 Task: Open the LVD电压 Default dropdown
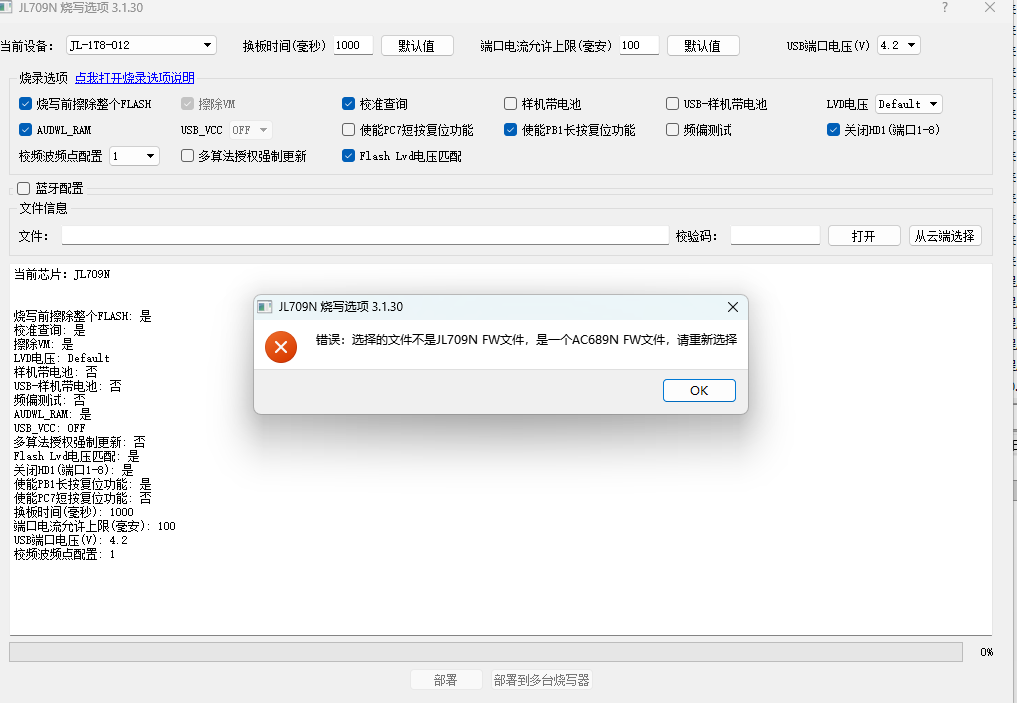tap(909, 104)
